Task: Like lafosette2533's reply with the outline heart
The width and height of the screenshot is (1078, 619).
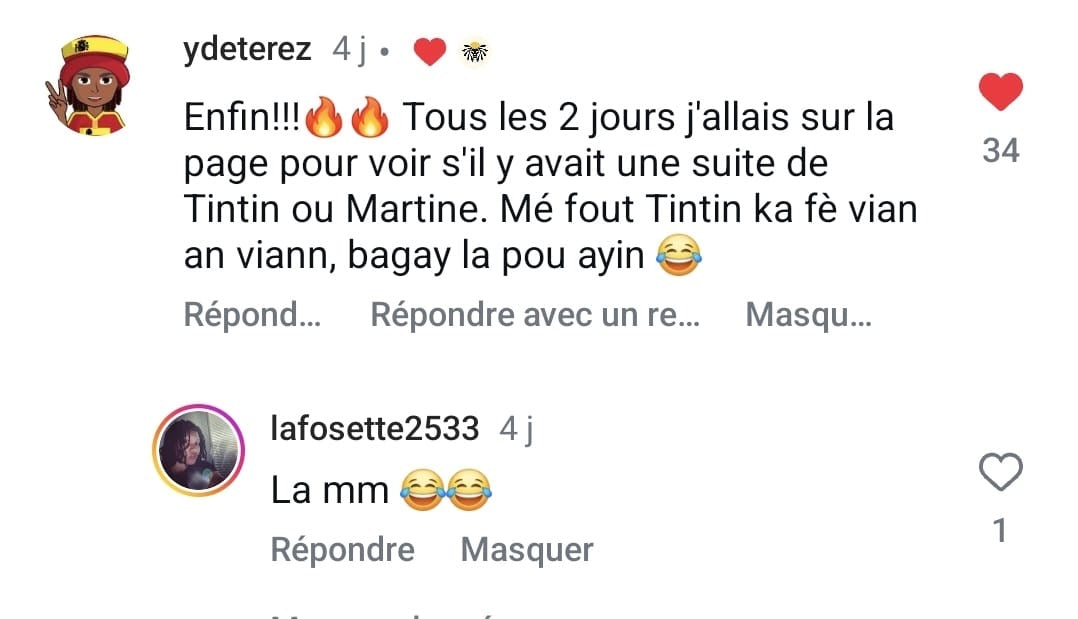Action: click(x=1000, y=472)
